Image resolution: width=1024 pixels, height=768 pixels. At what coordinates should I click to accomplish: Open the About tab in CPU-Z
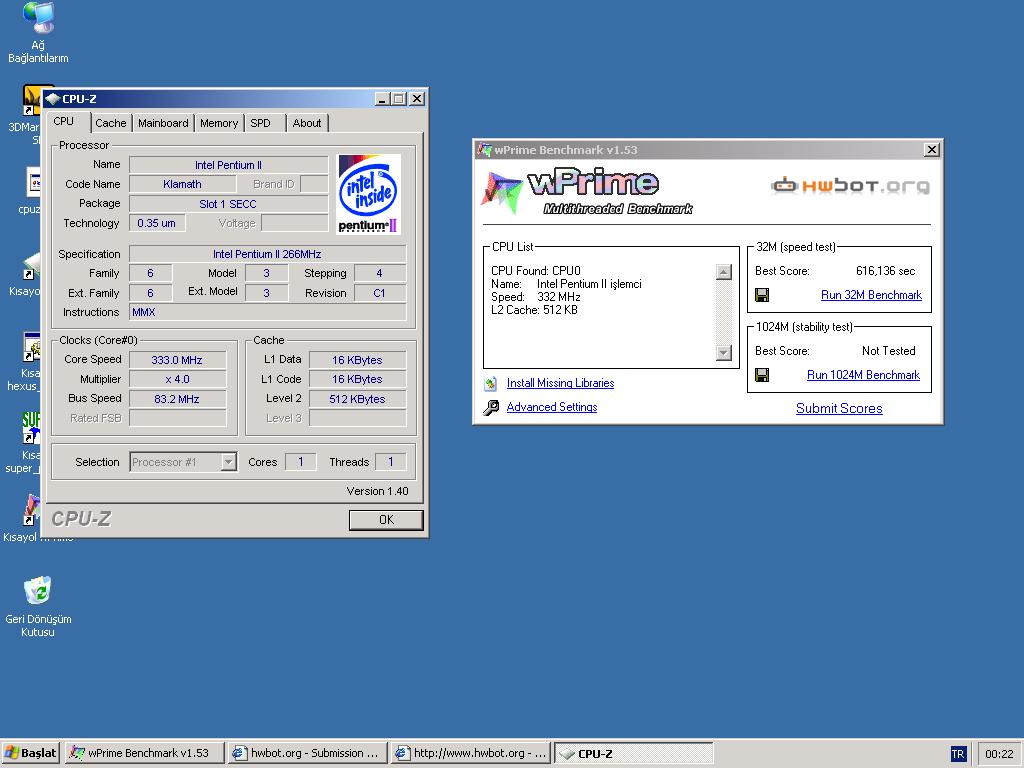coord(307,123)
